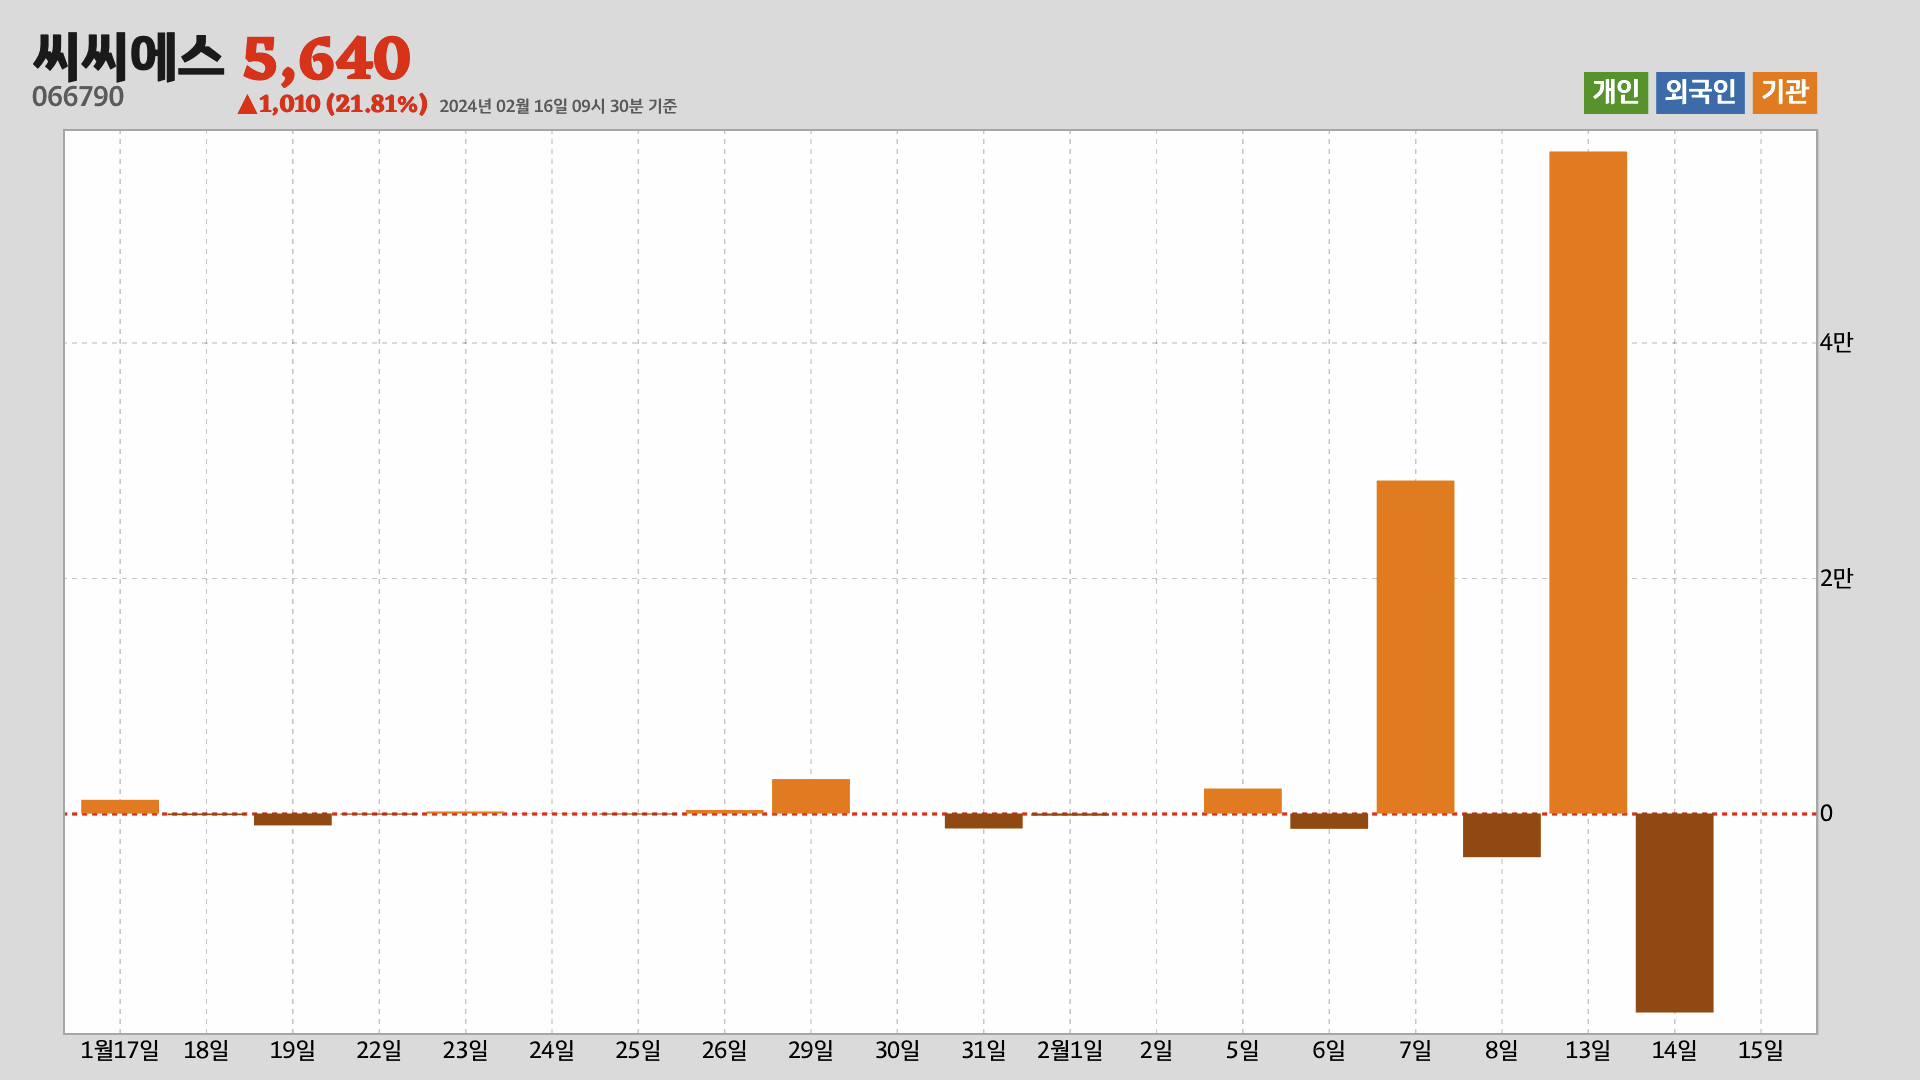
Task: Click the 7일 x-axis label
Action: point(1415,1051)
